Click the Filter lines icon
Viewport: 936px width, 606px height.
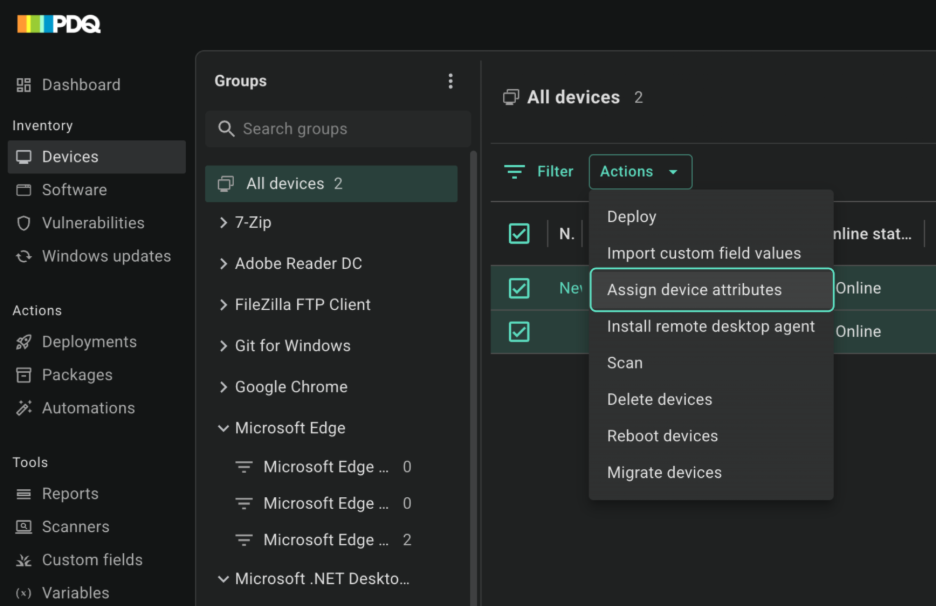coord(514,172)
